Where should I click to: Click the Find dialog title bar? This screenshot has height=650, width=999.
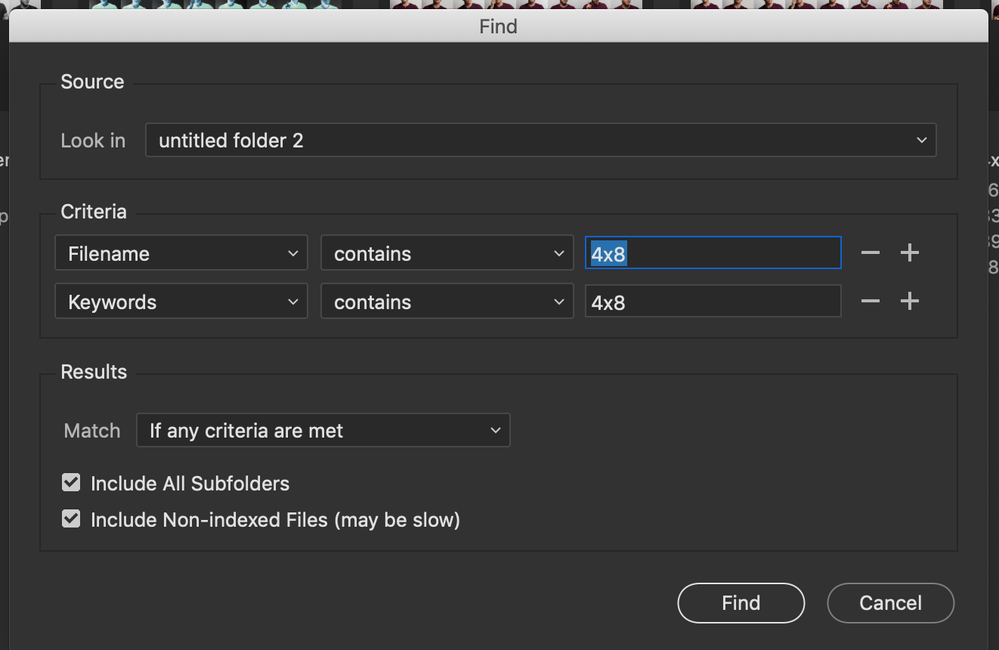tap(498, 26)
